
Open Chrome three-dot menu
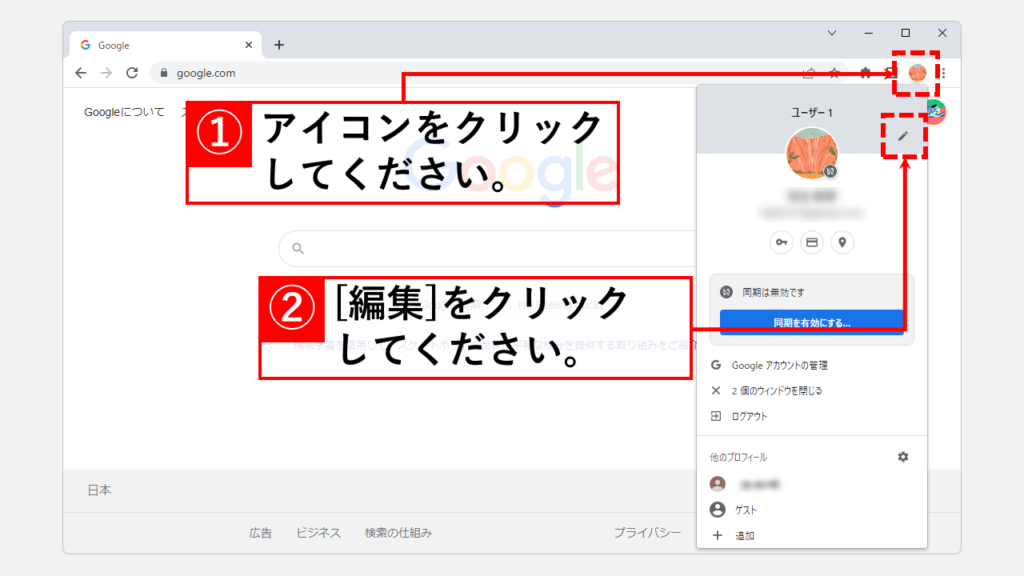pyautogui.click(x=943, y=73)
